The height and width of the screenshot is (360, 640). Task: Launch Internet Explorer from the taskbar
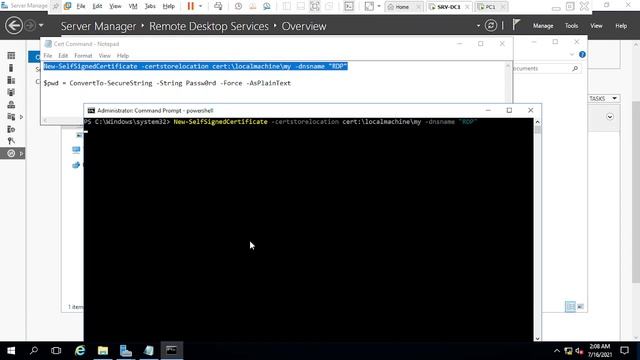tap(80, 350)
